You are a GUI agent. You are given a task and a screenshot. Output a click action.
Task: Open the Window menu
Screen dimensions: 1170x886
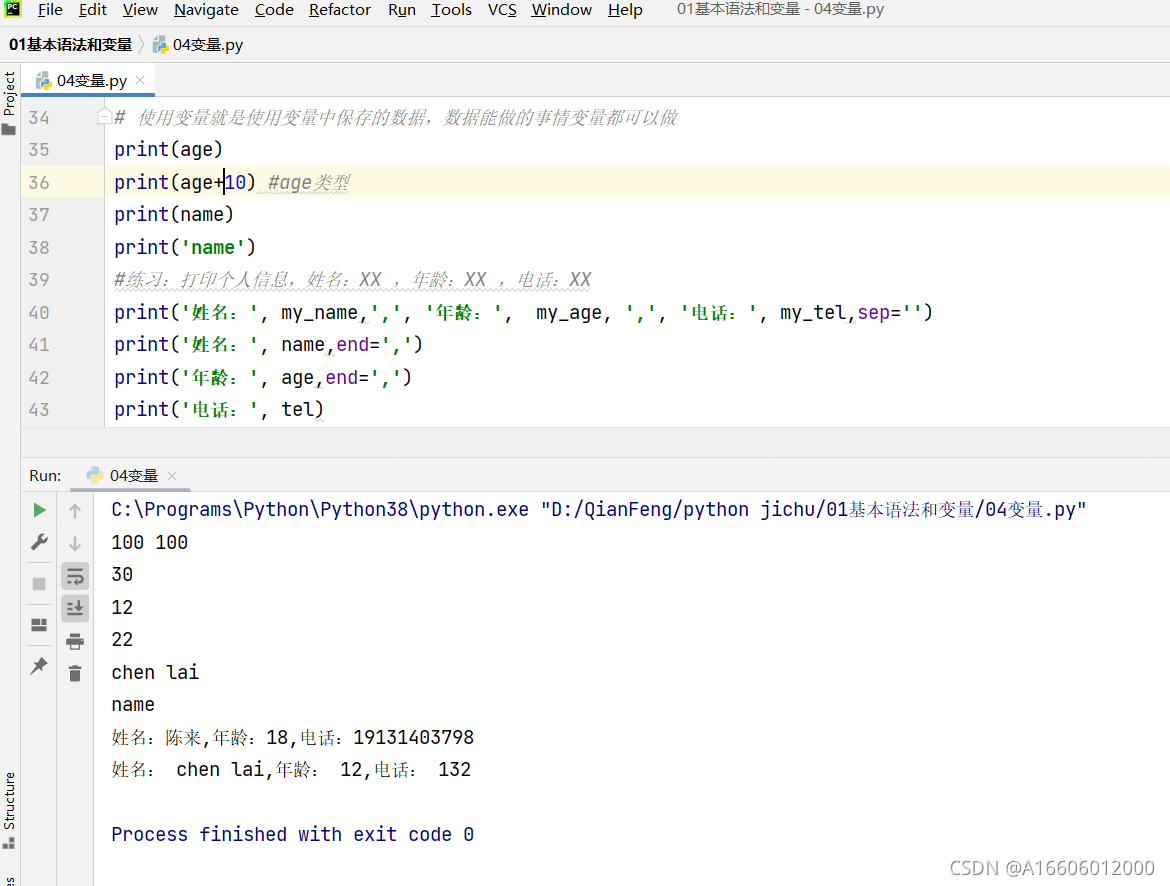point(561,10)
